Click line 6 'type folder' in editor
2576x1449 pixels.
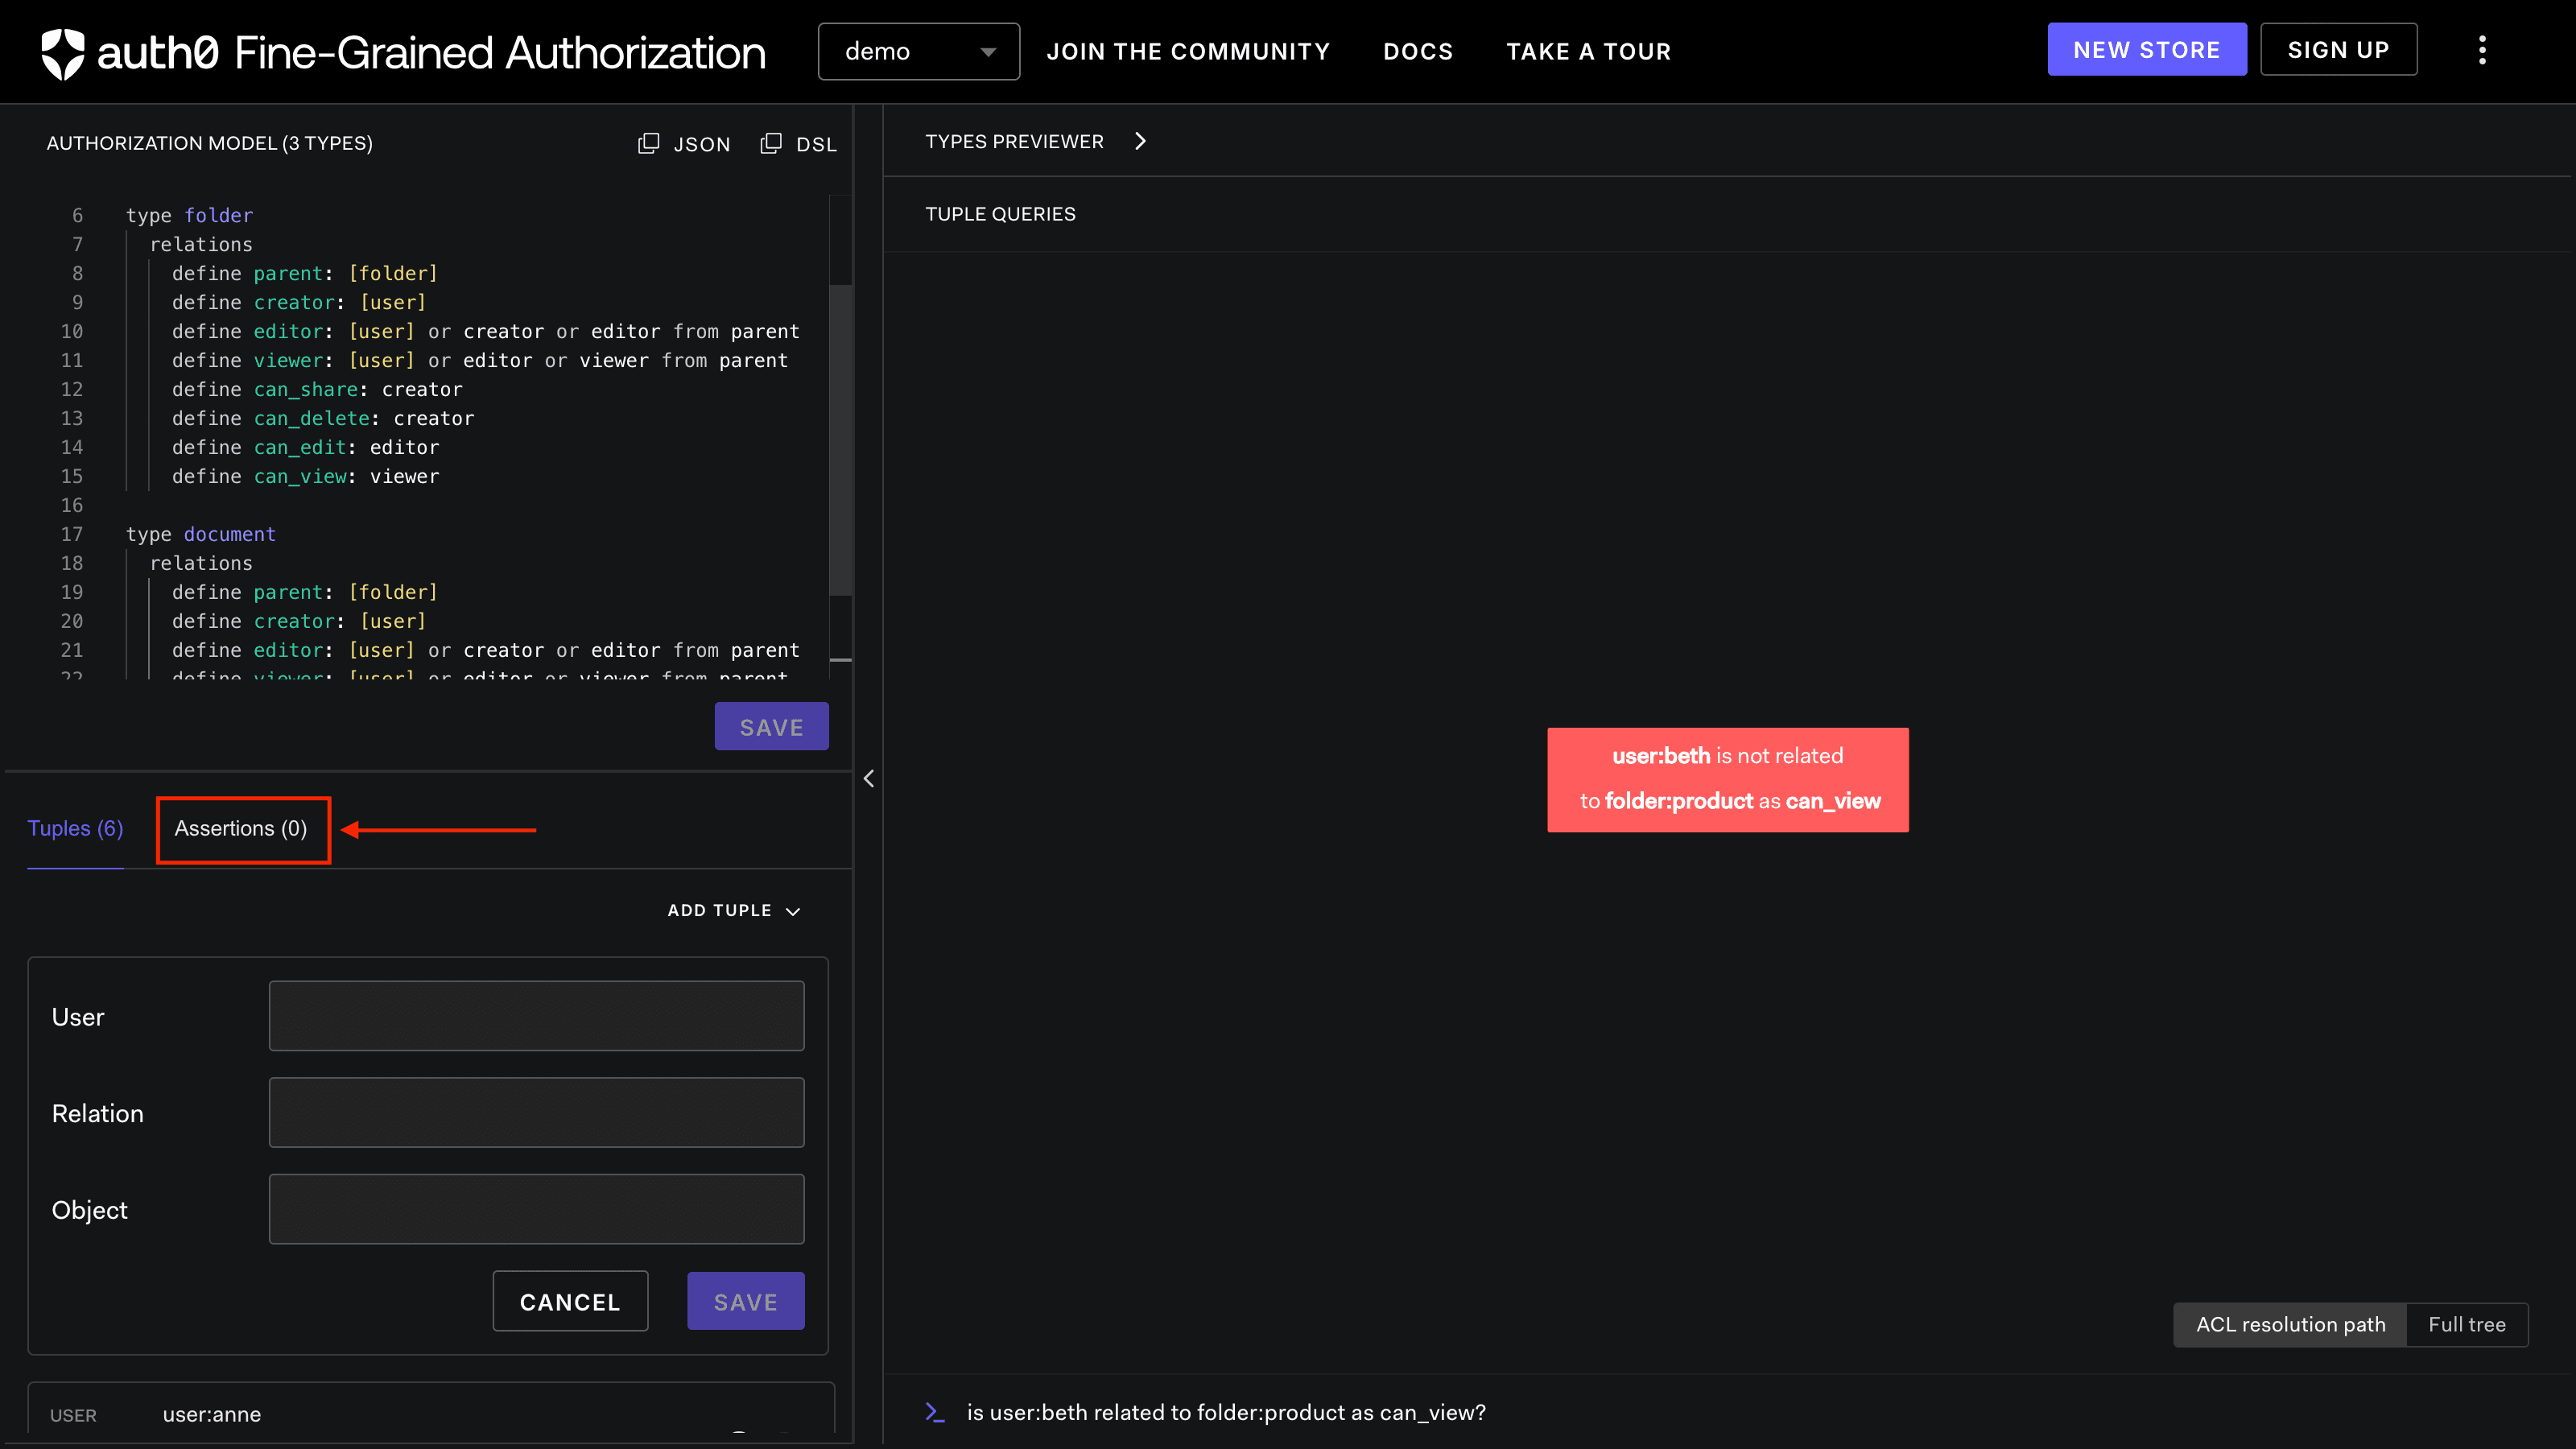tap(189, 215)
